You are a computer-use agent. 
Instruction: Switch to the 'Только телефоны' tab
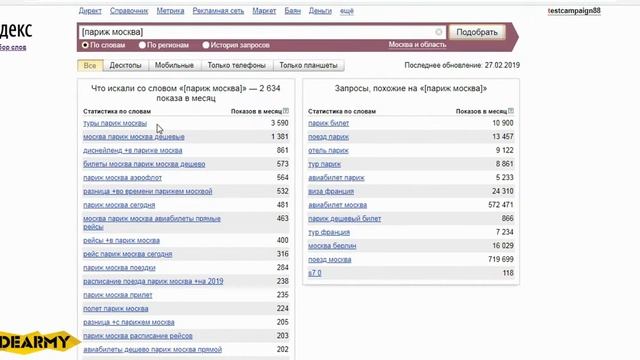pyautogui.click(x=237, y=65)
